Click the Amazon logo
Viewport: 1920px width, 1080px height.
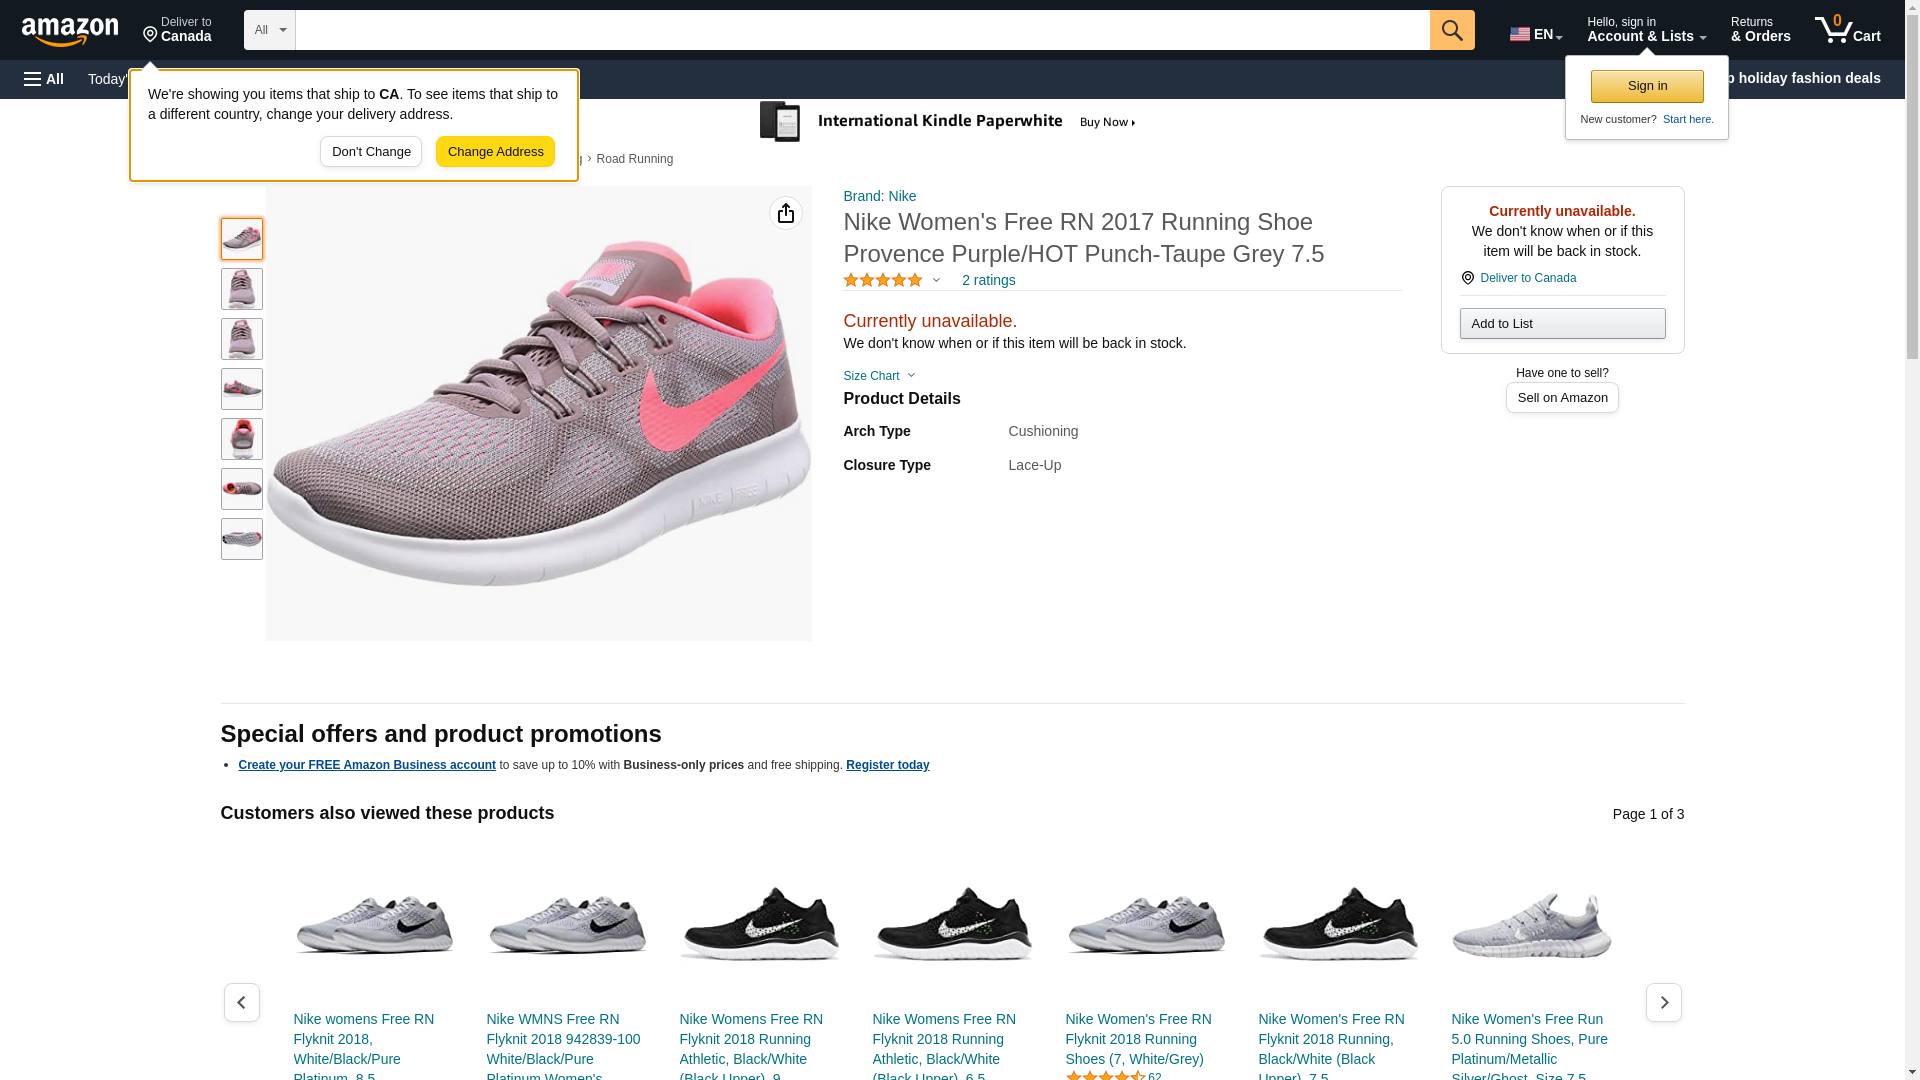70,31
